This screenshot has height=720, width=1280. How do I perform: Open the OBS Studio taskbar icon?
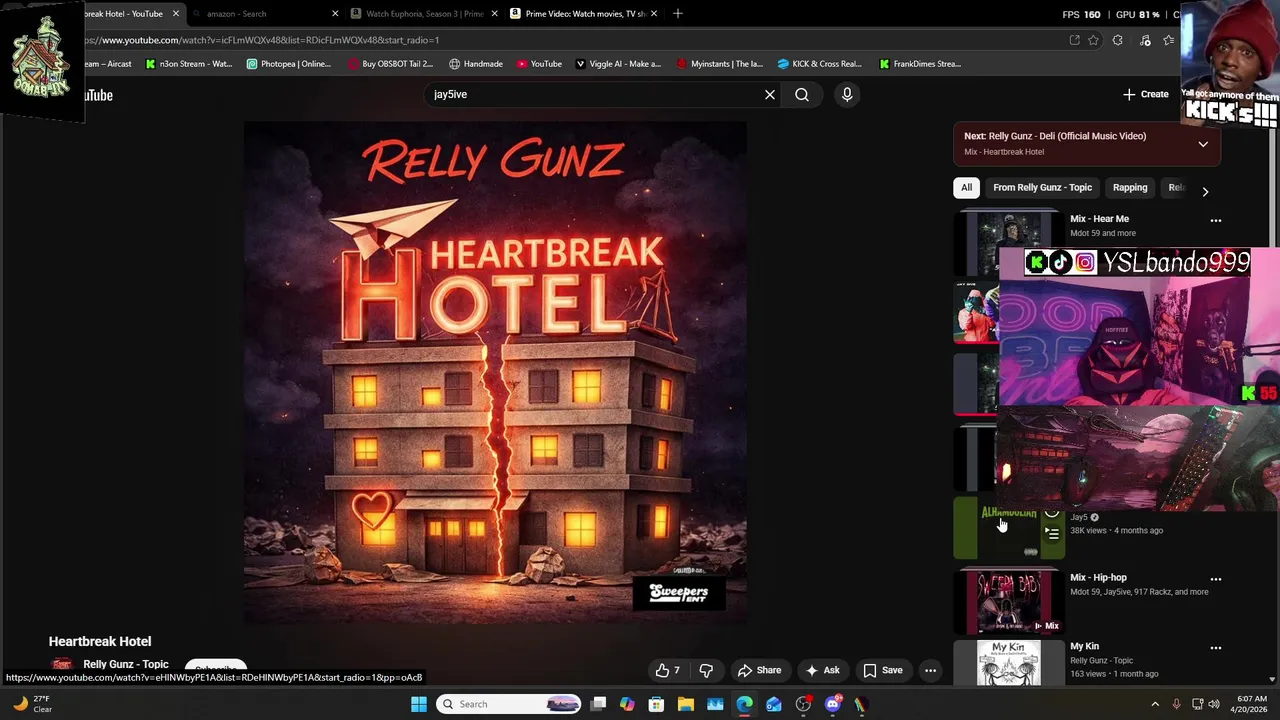[803, 704]
